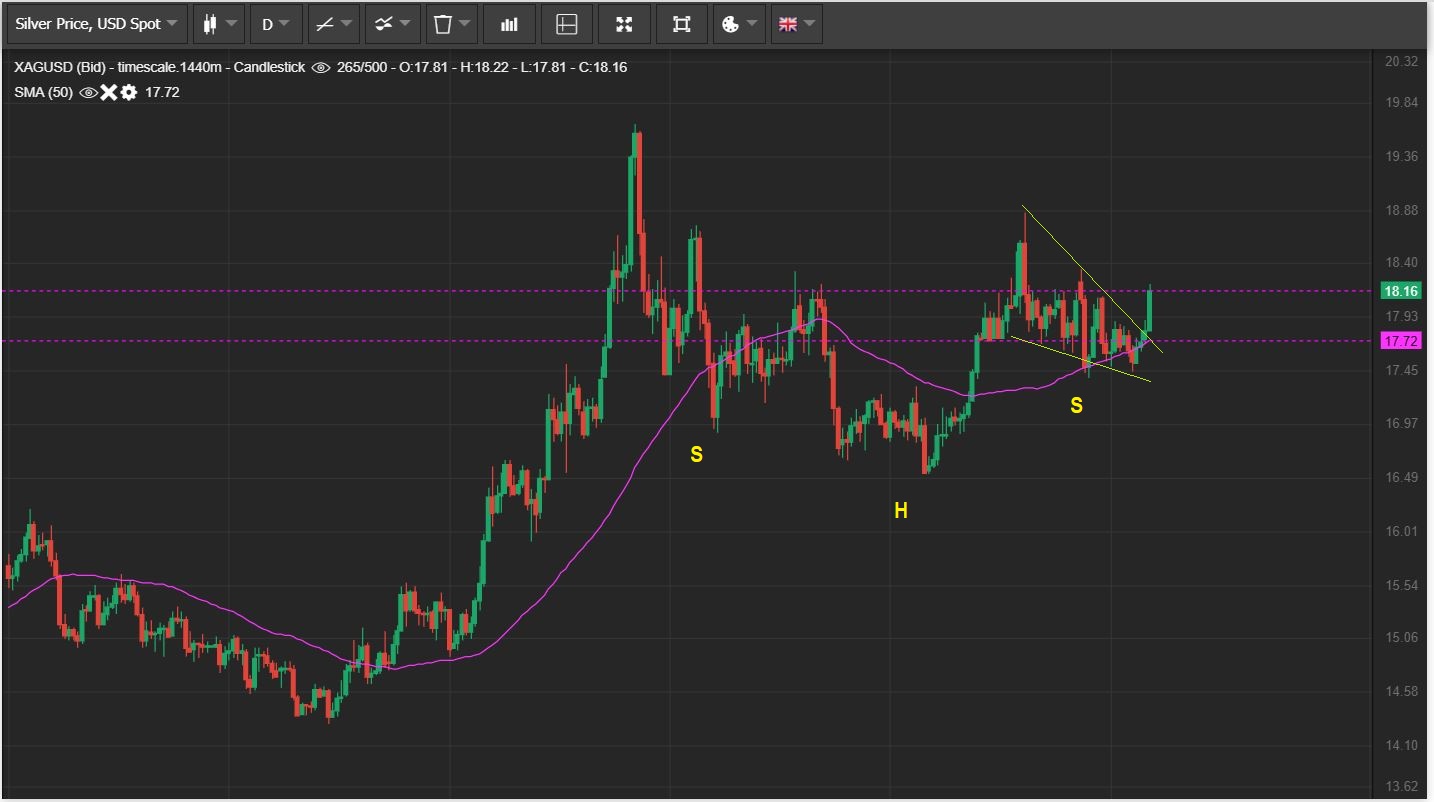Click the 16.97 price axis label
Image resolution: width=1434 pixels, height=802 pixels.
coord(1402,423)
